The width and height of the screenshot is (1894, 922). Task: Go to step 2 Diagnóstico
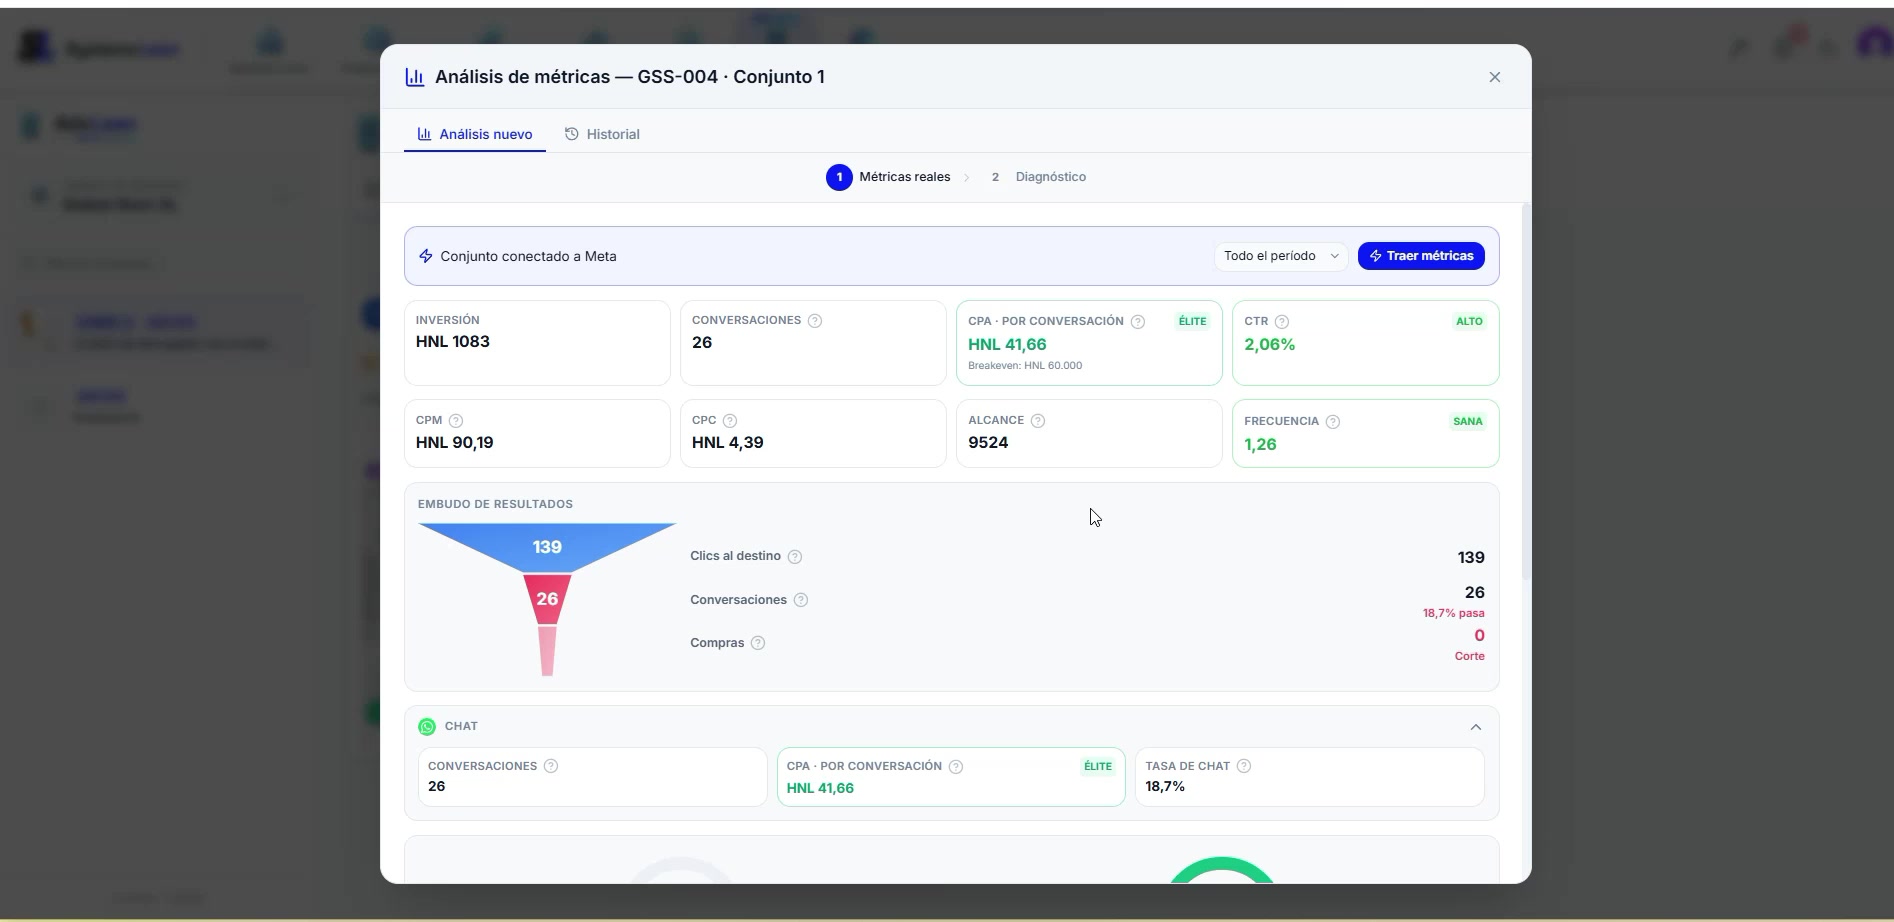point(1038,177)
